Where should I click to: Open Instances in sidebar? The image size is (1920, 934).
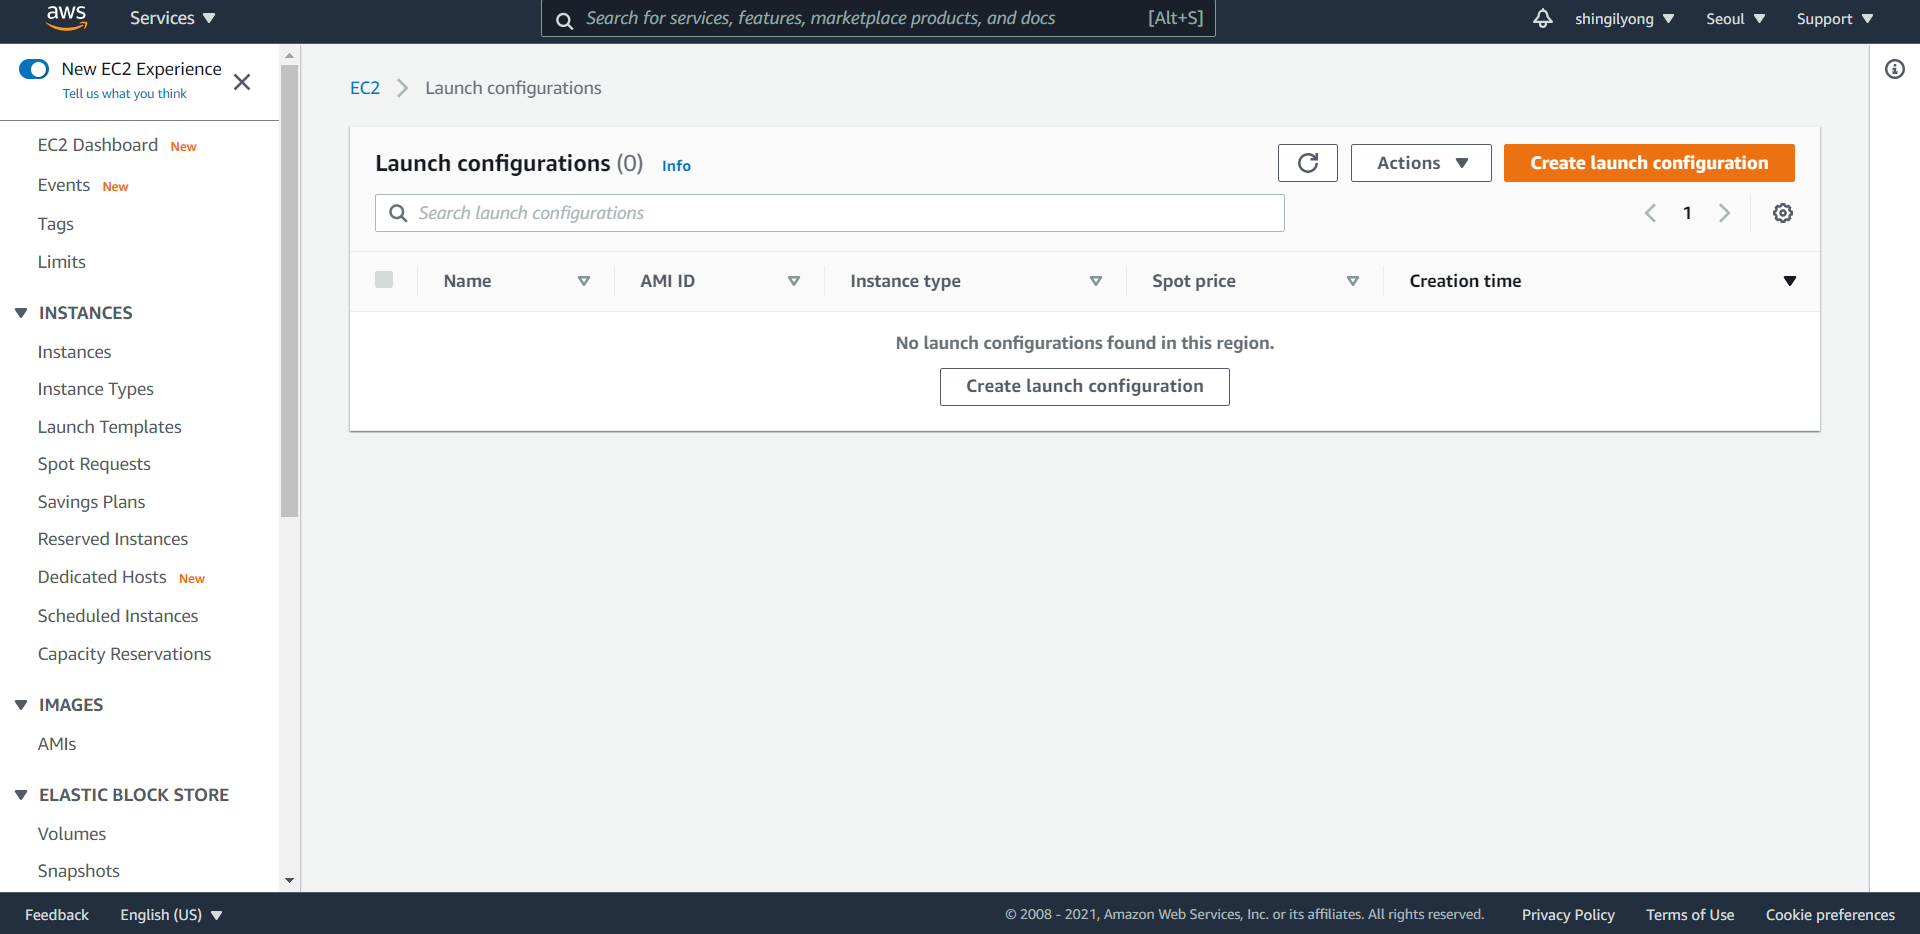[x=74, y=352]
